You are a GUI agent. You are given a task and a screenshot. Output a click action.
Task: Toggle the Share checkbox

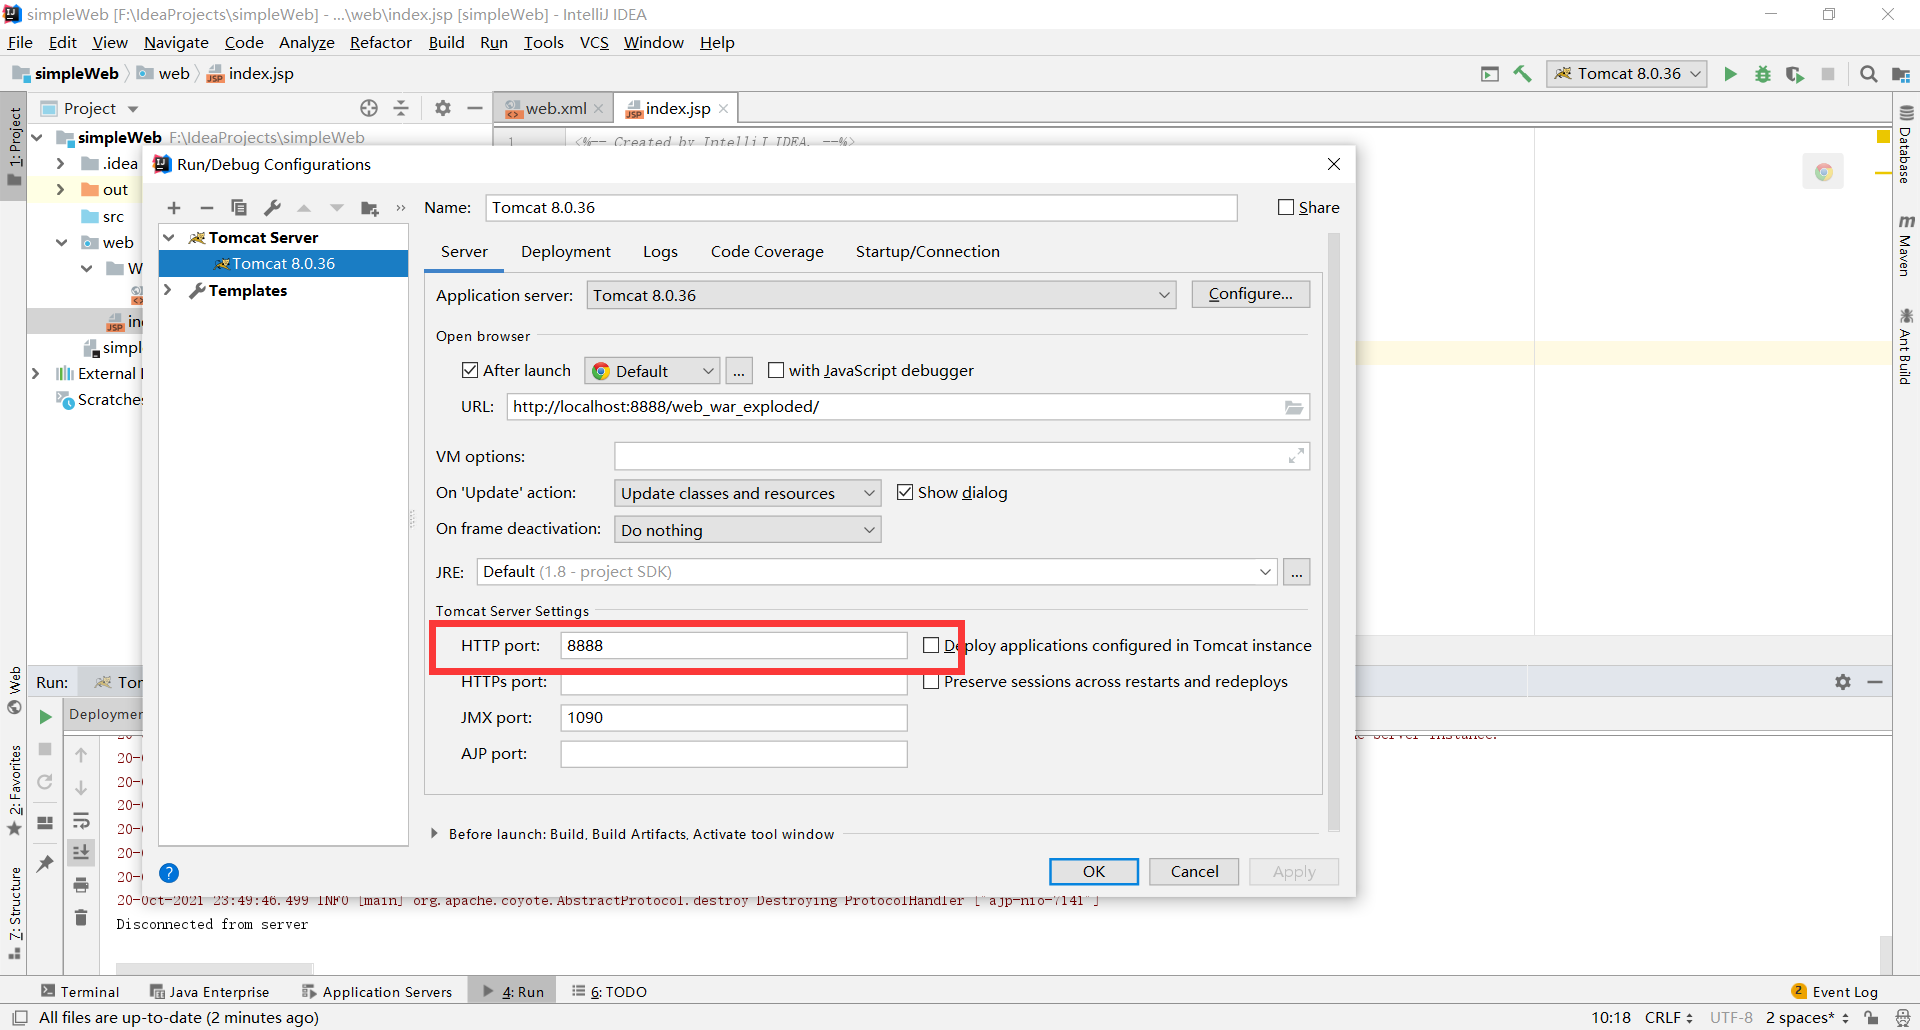coord(1286,207)
